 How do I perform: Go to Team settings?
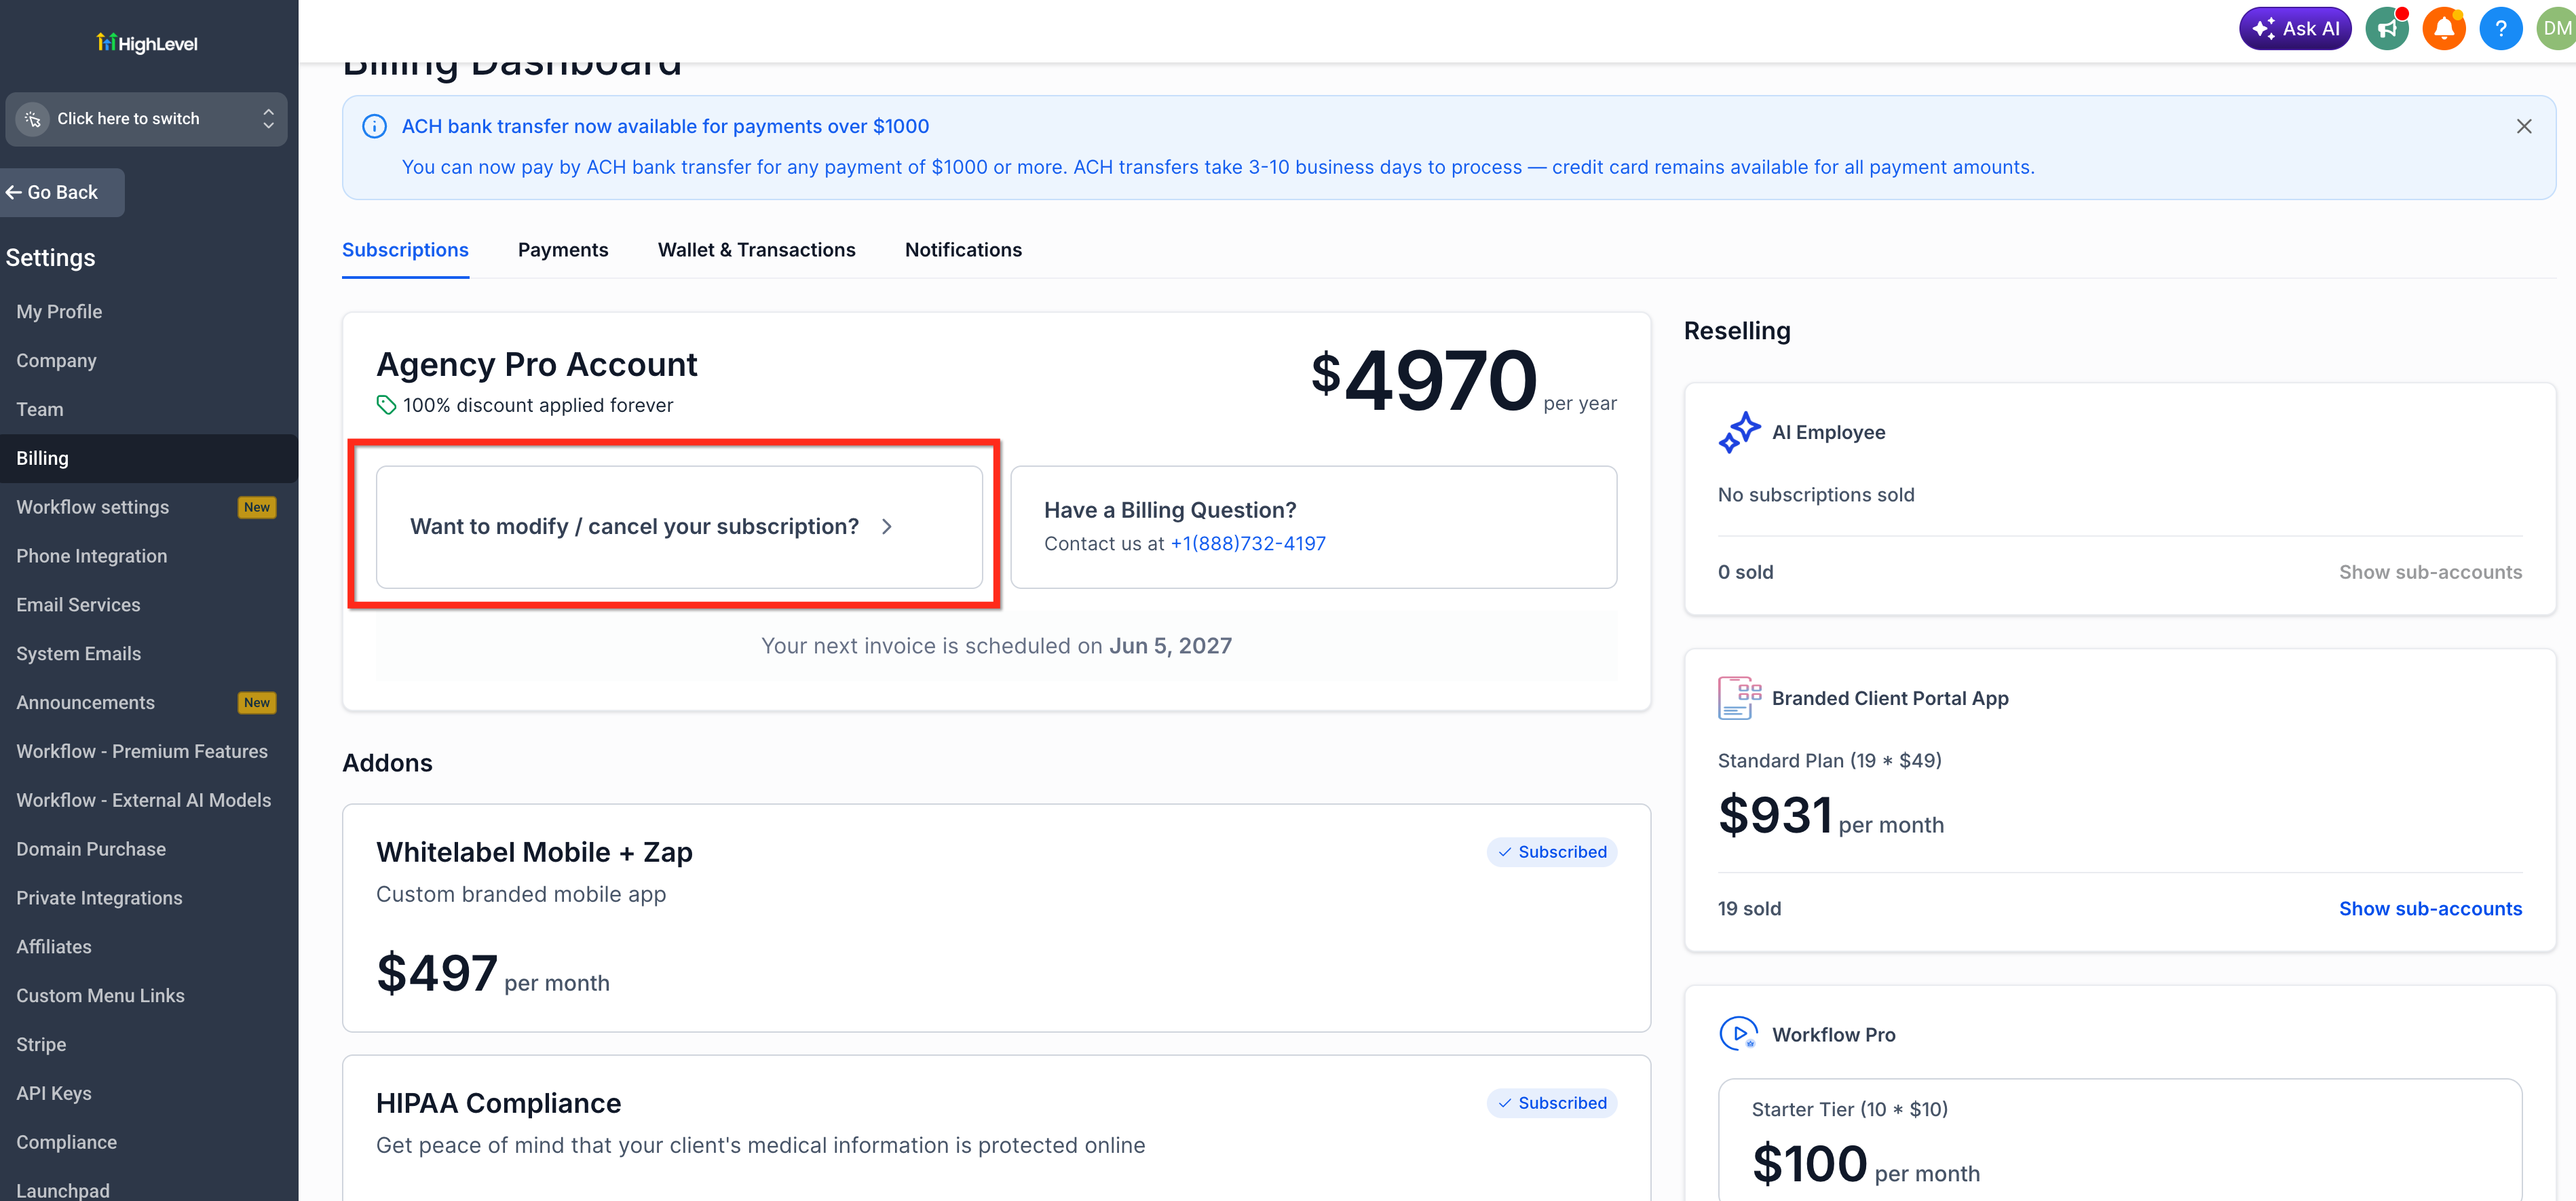(40, 410)
